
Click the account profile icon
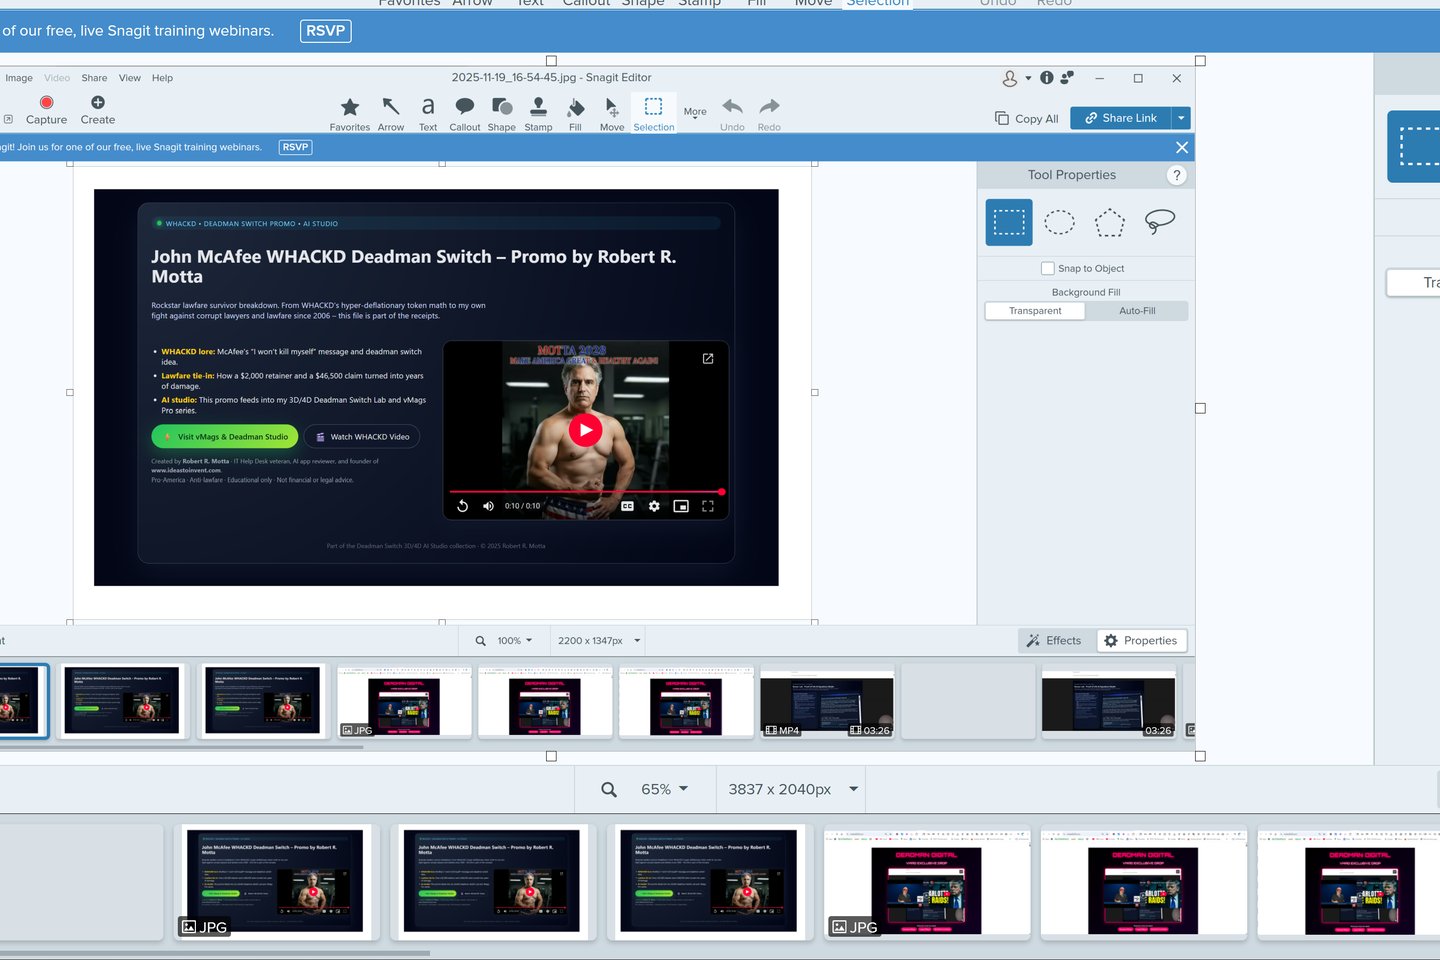coord(1010,78)
